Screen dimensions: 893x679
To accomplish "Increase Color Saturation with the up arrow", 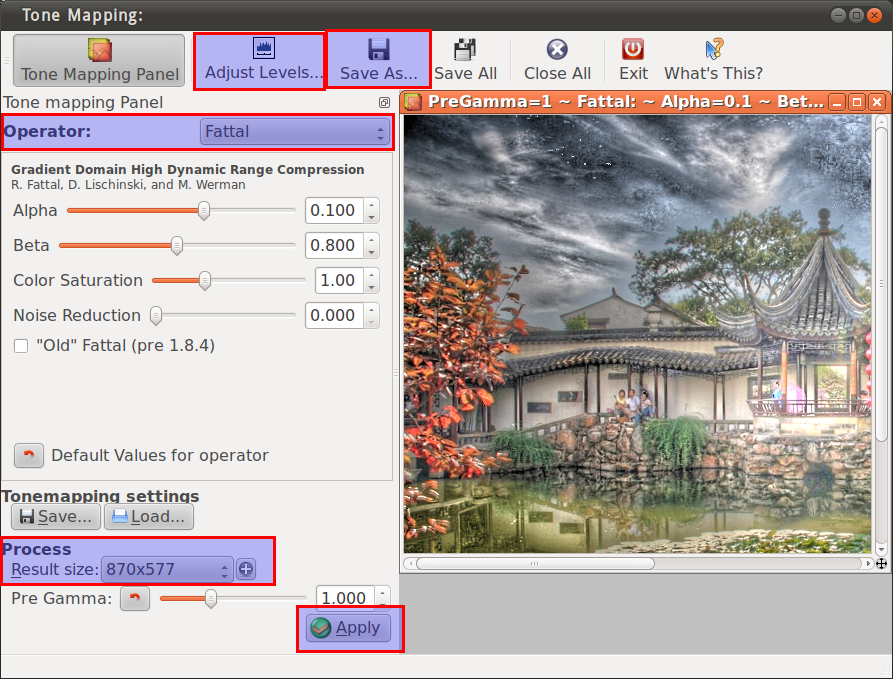I will tap(371, 275).
